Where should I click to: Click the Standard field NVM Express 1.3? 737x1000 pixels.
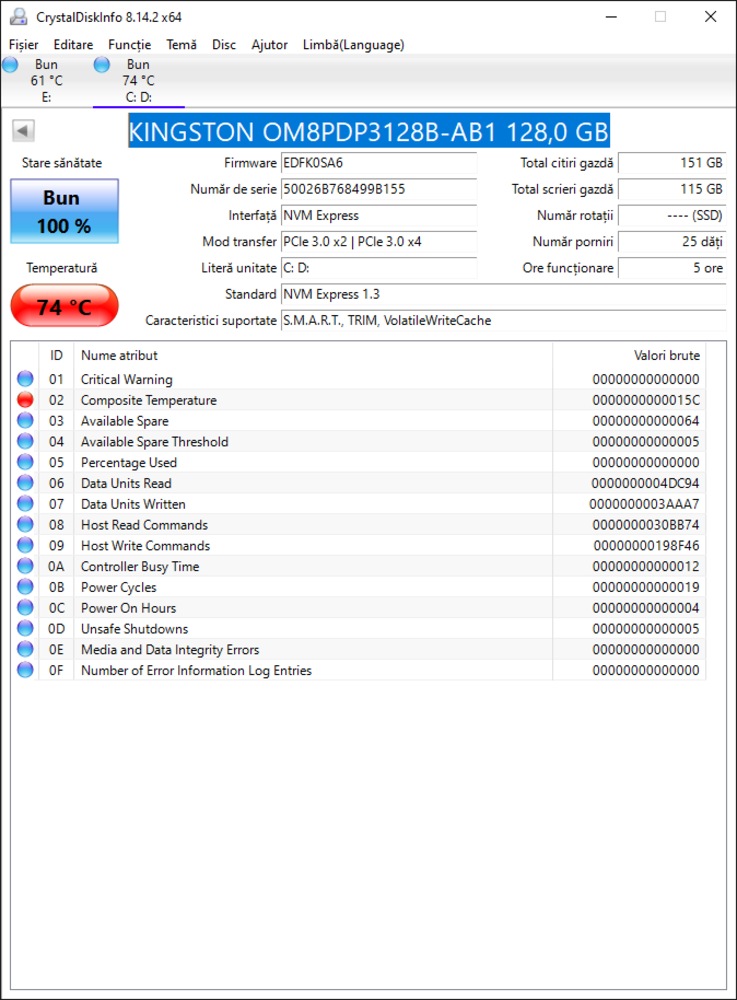(x=504, y=294)
